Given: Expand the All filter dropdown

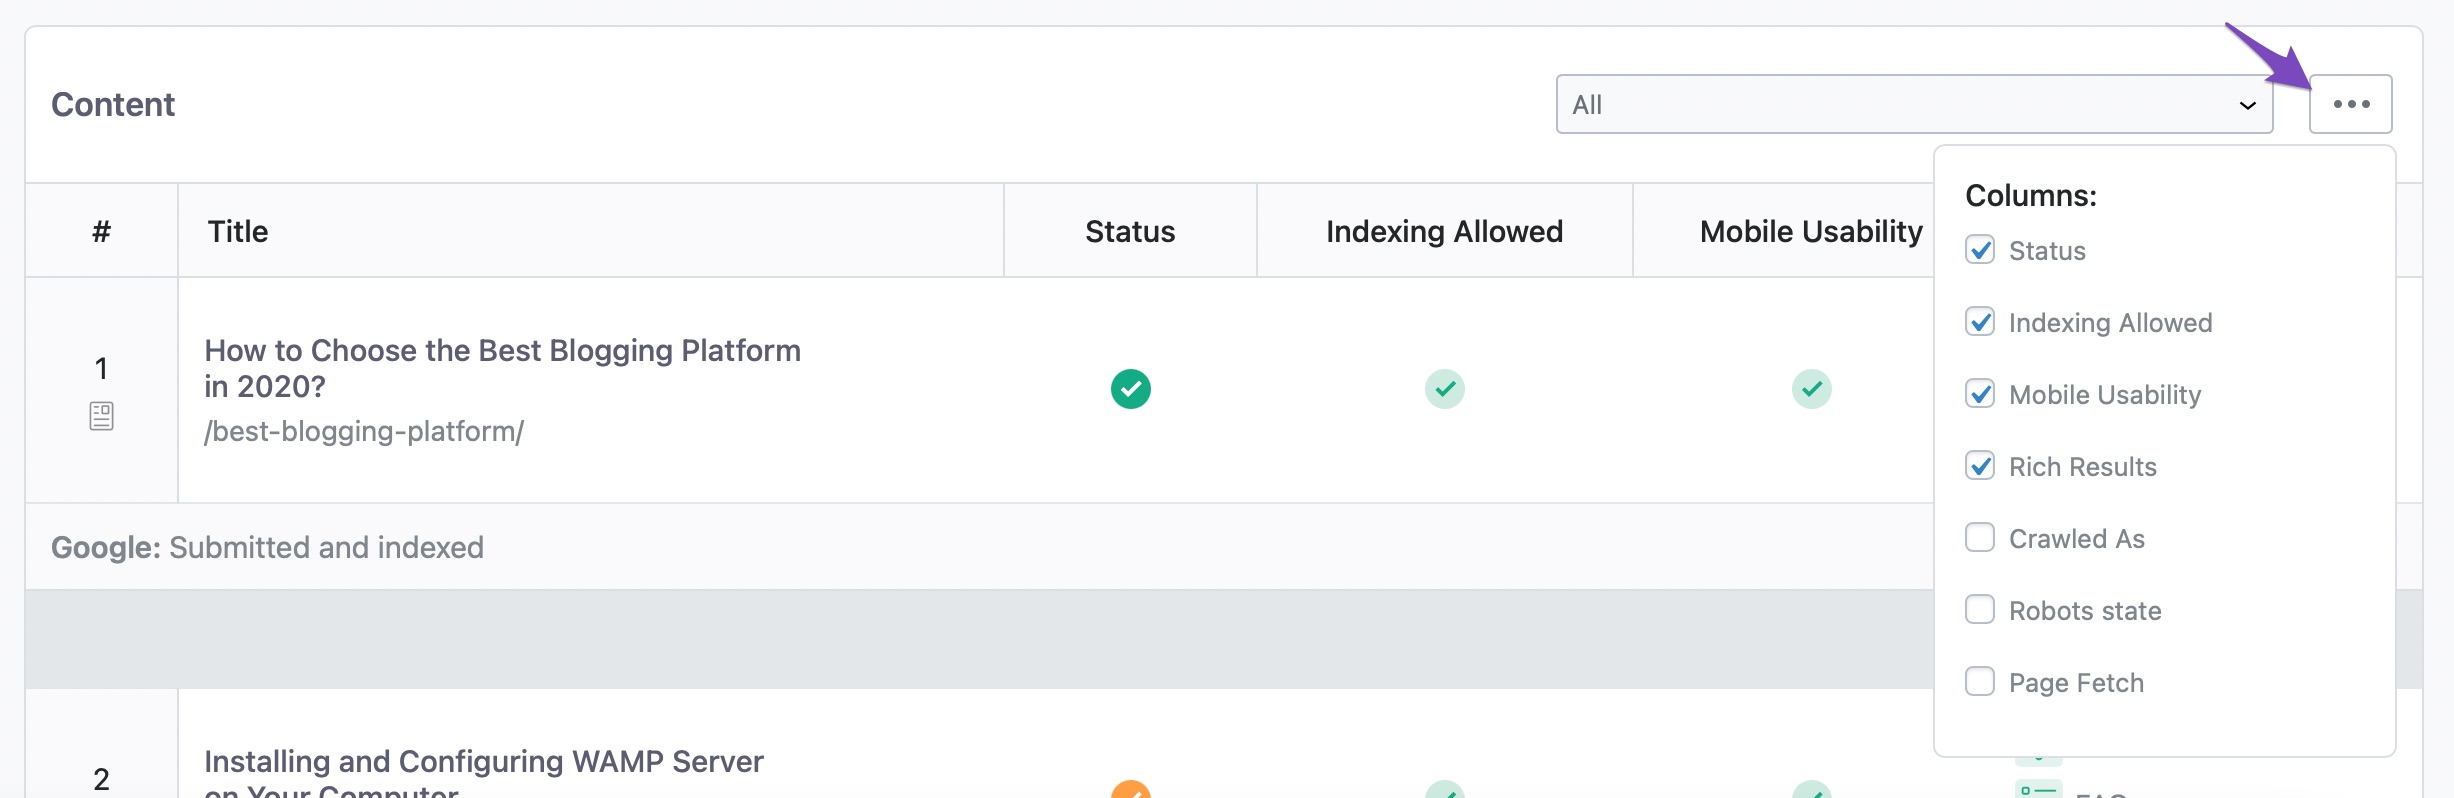Looking at the screenshot, I should point(1914,104).
